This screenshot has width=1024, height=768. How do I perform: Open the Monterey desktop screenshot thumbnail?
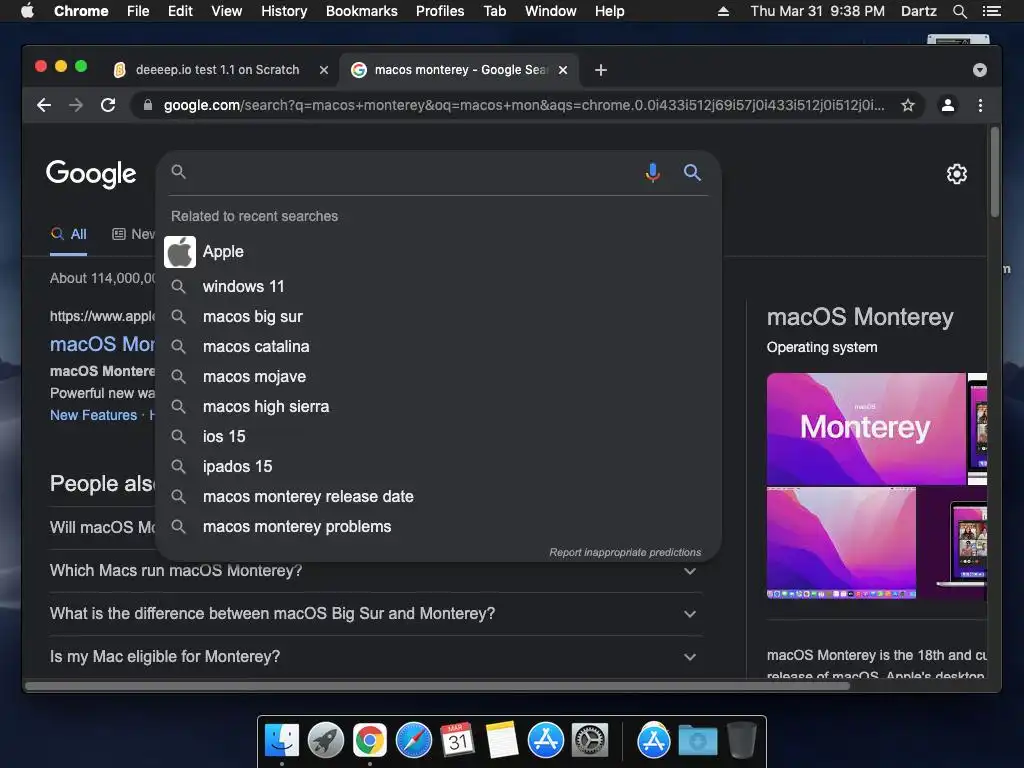tap(841, 543)
